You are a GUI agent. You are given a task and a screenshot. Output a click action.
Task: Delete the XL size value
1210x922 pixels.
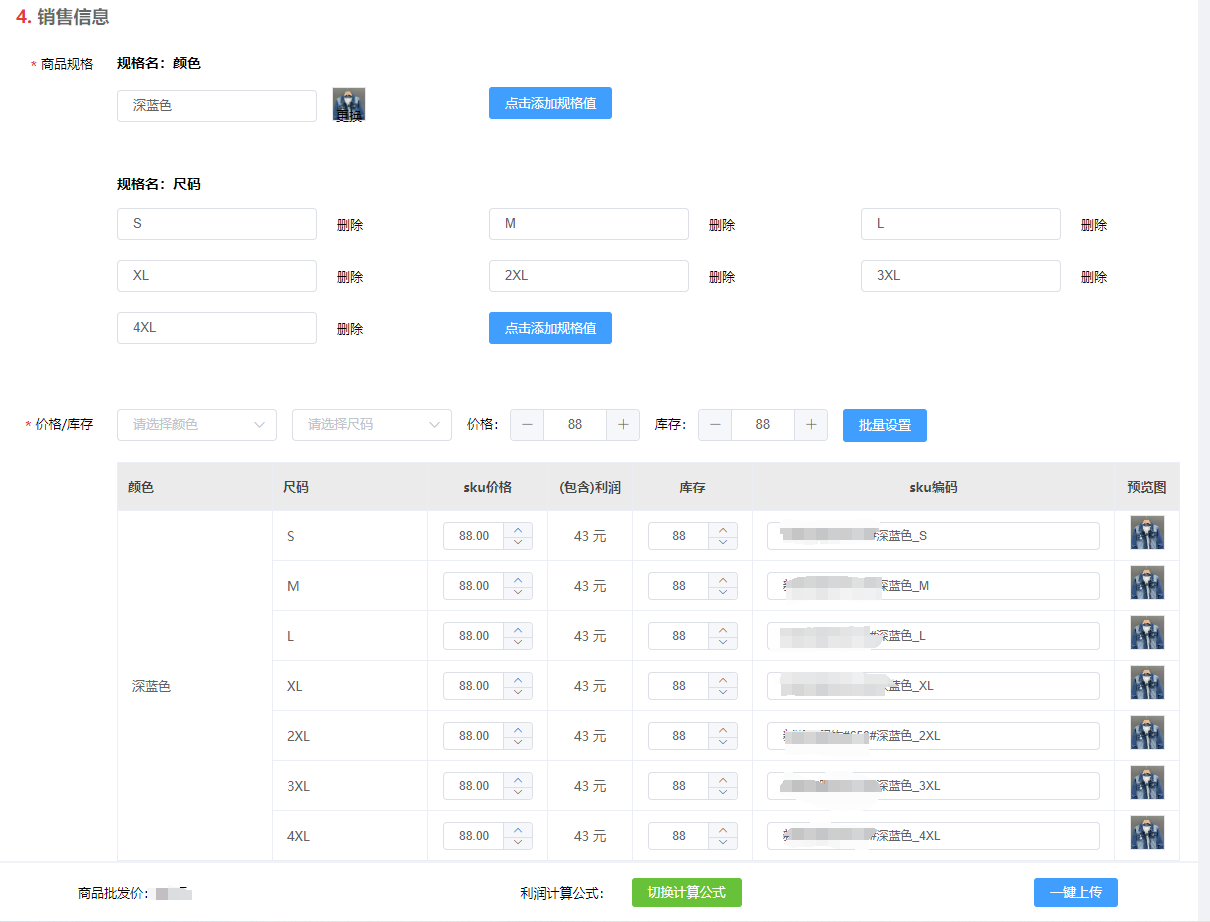coord(350,277)
